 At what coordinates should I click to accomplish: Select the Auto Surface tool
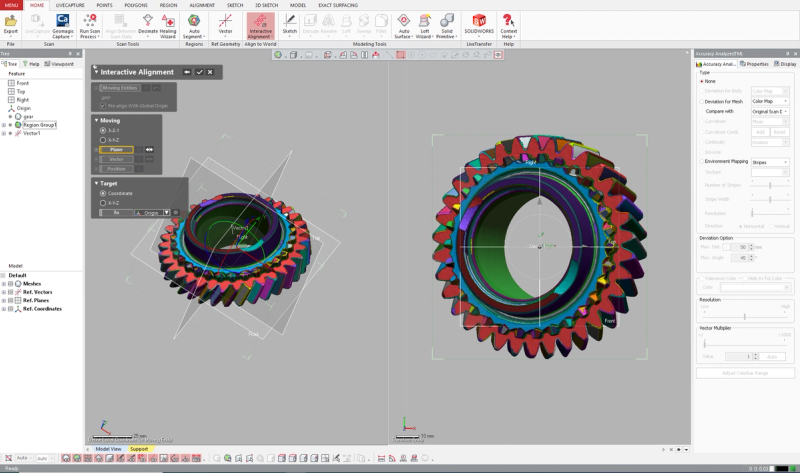coord(403,26)
